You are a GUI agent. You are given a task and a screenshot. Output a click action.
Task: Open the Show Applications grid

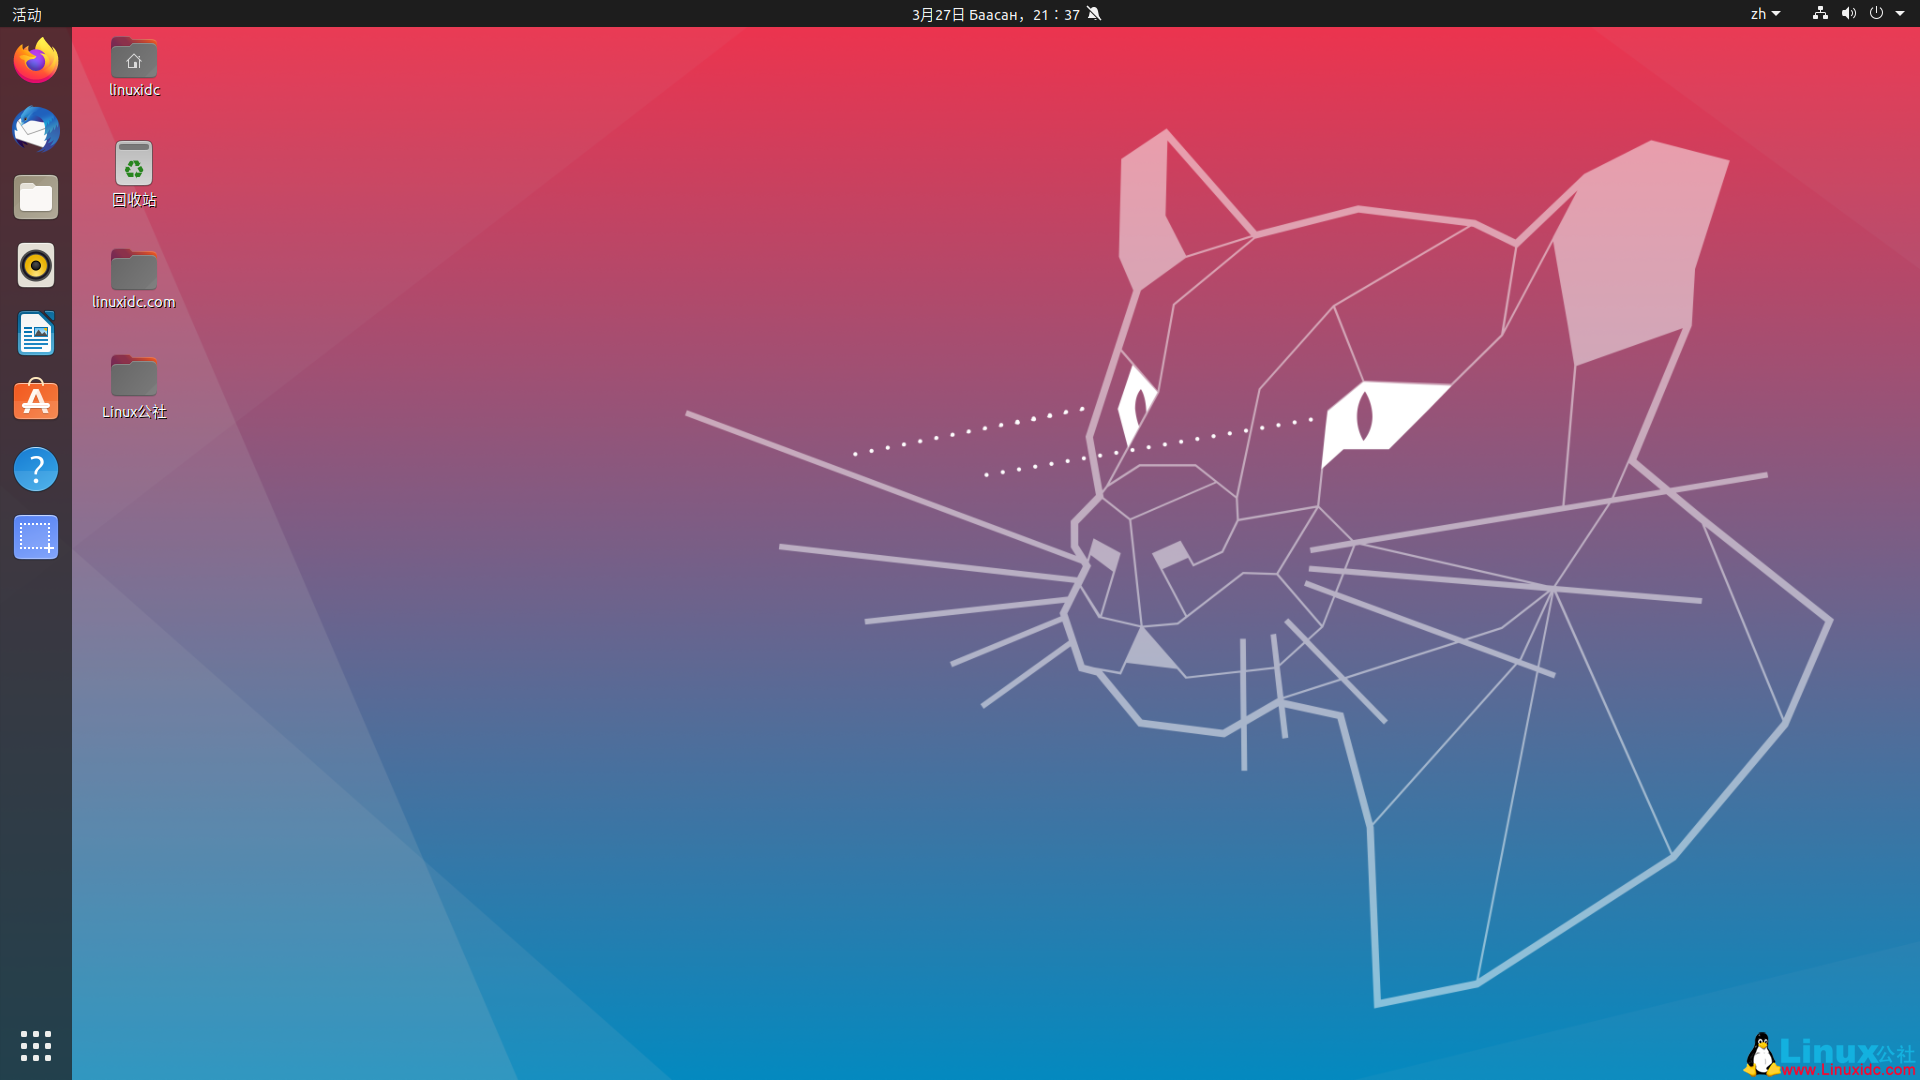35,1046
